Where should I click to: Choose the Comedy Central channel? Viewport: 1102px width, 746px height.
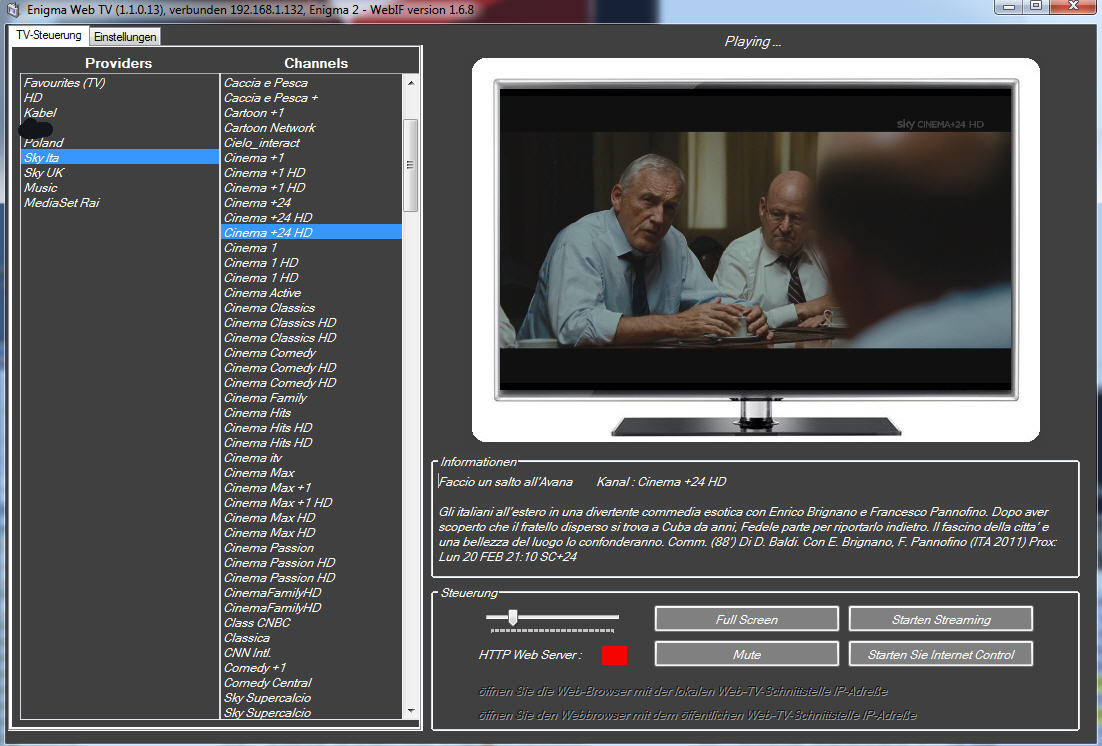[x=268, y=683]
